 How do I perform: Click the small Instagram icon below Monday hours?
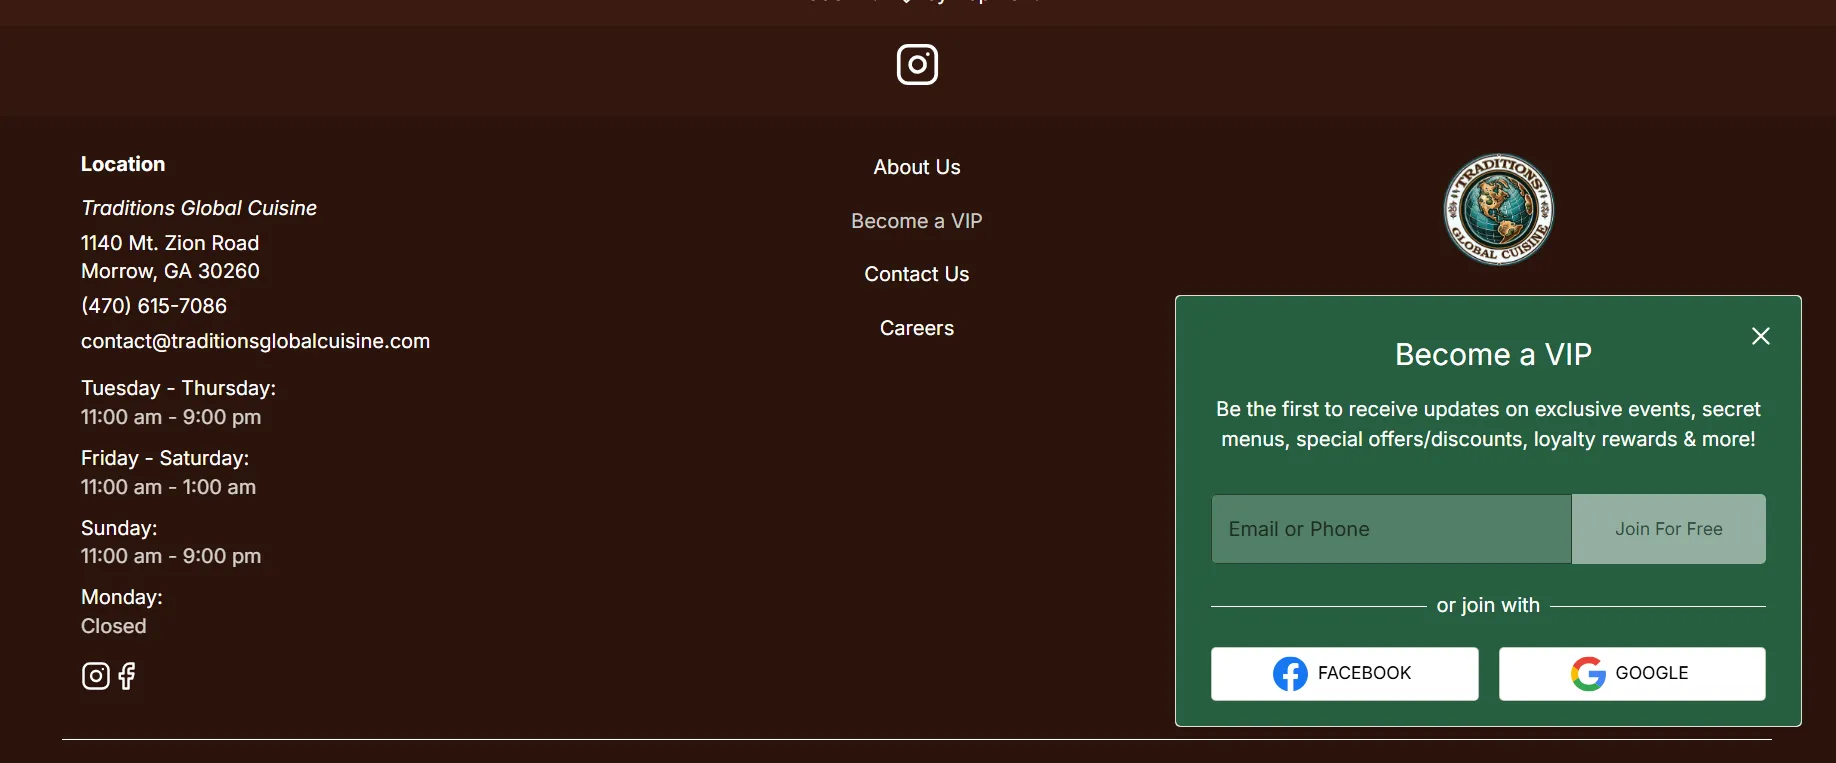coord(95,676)
